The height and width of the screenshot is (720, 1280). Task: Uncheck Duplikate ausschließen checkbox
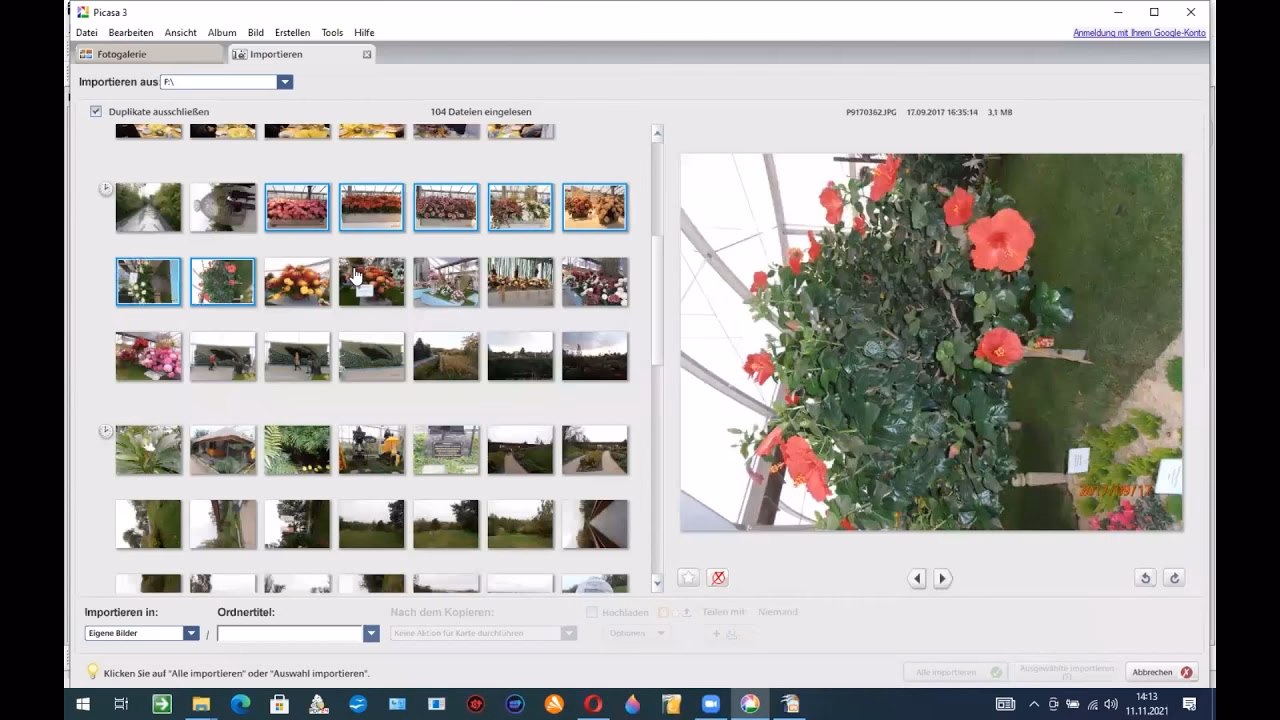[x=96, y=112]
